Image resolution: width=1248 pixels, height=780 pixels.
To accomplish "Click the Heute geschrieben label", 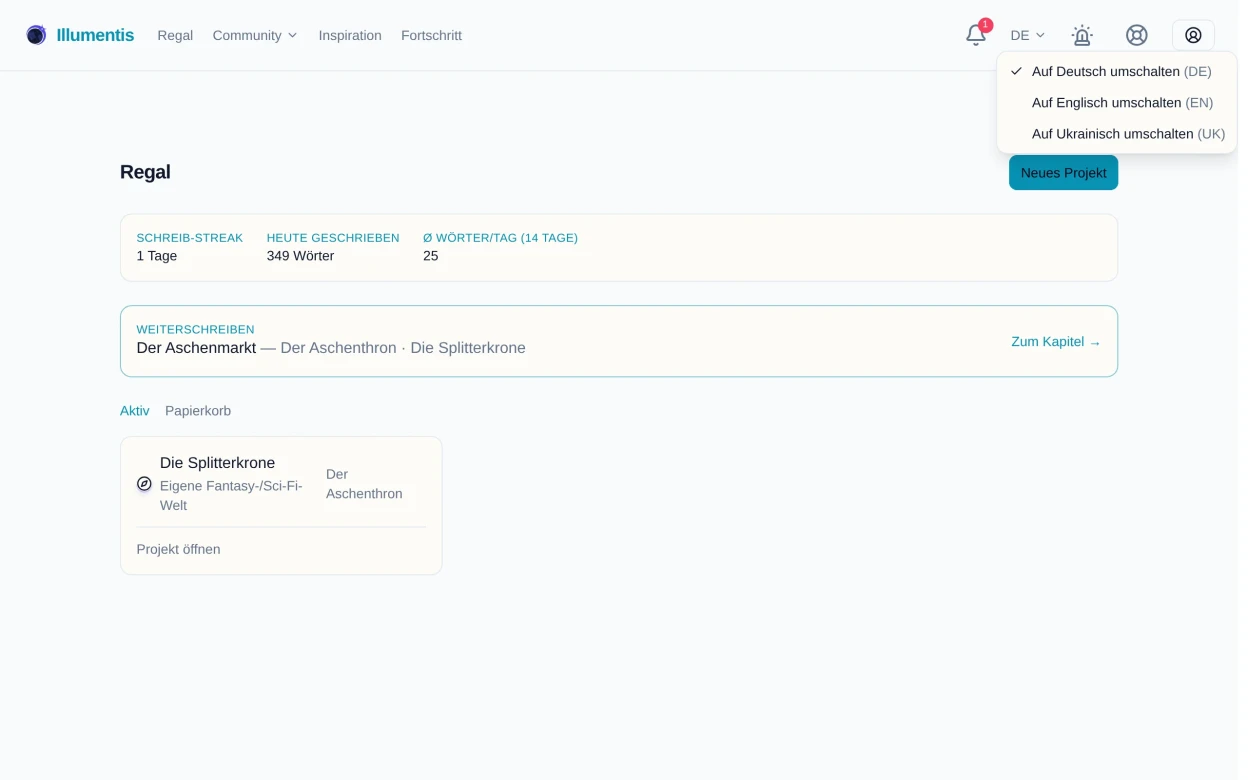I will click(333, 238).
